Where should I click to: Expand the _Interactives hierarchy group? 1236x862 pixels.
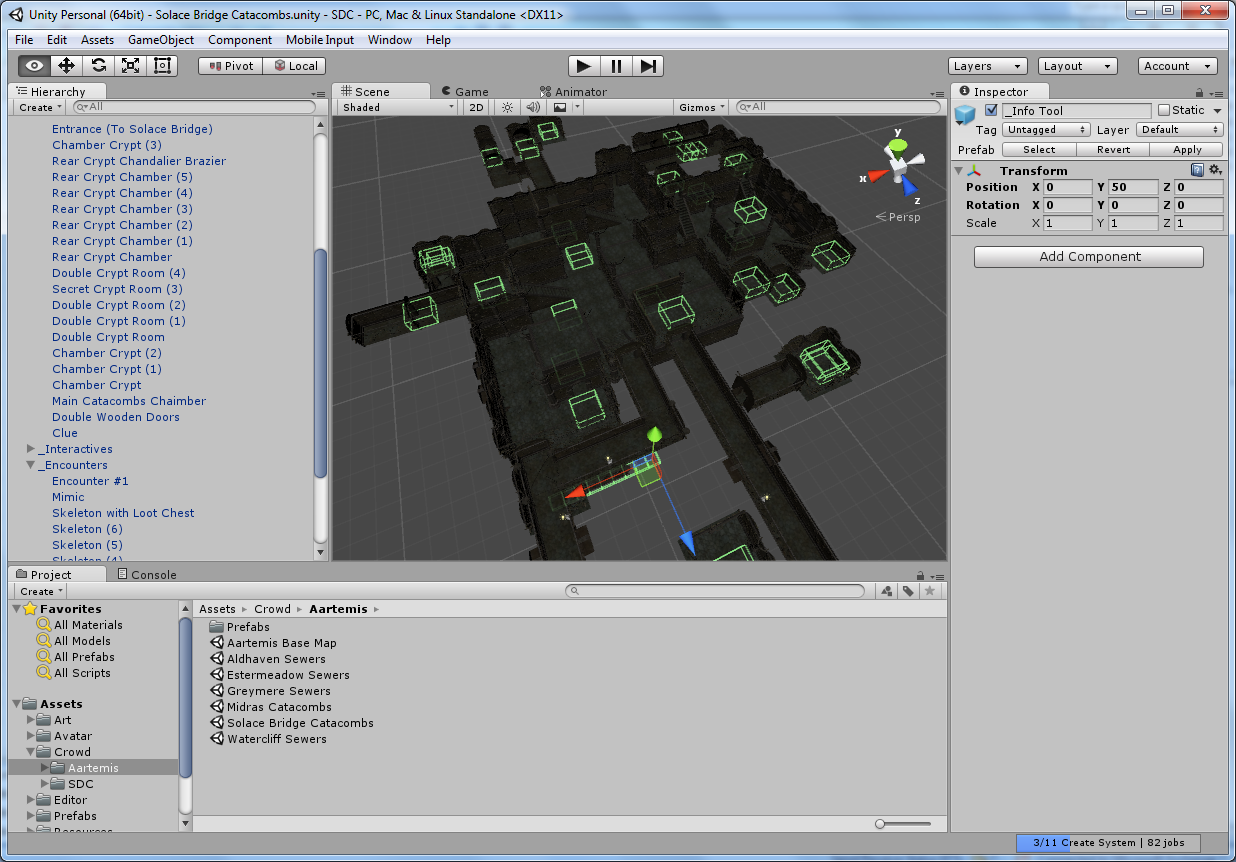click(31, 449)
